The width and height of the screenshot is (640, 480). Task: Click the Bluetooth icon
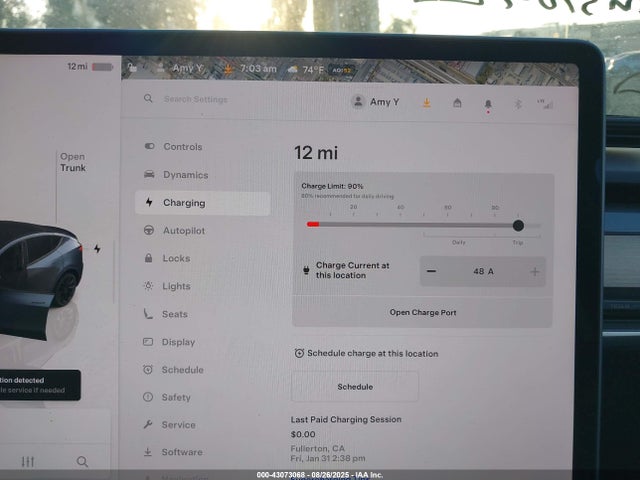(518, 104)
